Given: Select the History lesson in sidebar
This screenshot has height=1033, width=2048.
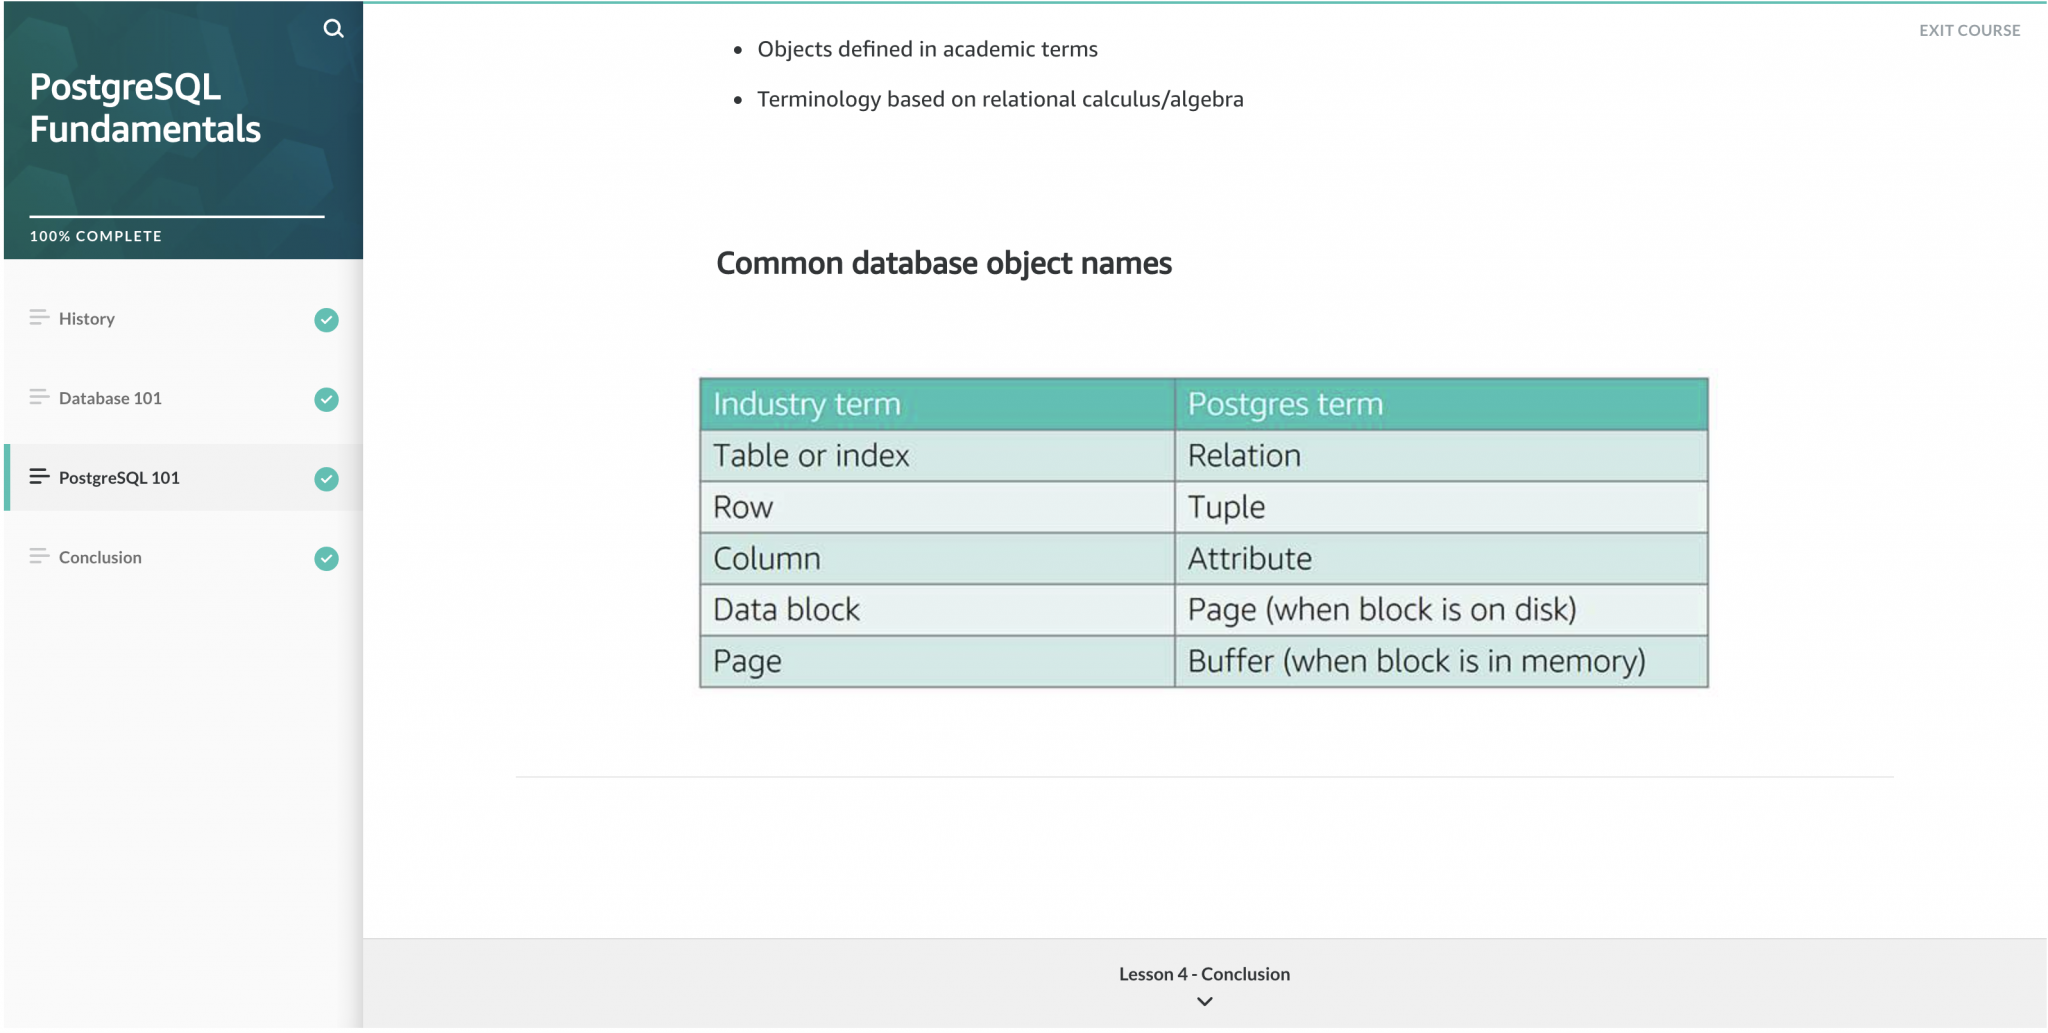Looking at the screenshot, I should tap(88, 318).
